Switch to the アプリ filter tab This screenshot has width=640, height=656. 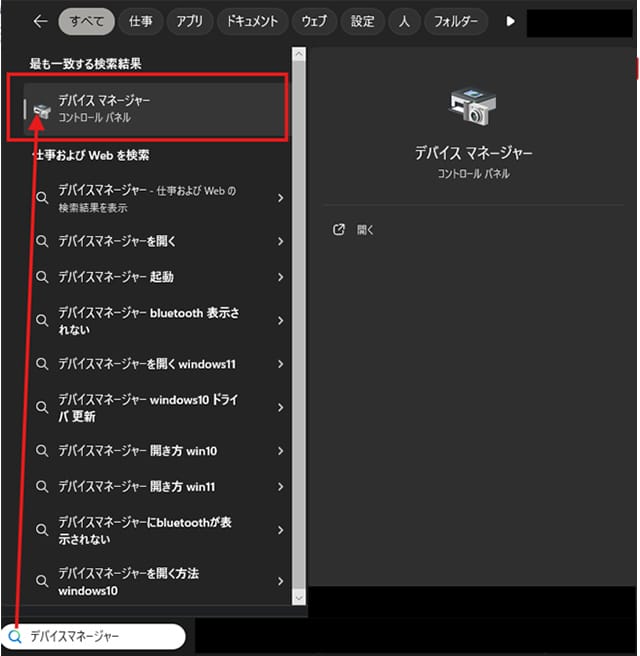(x=189, y=21)
